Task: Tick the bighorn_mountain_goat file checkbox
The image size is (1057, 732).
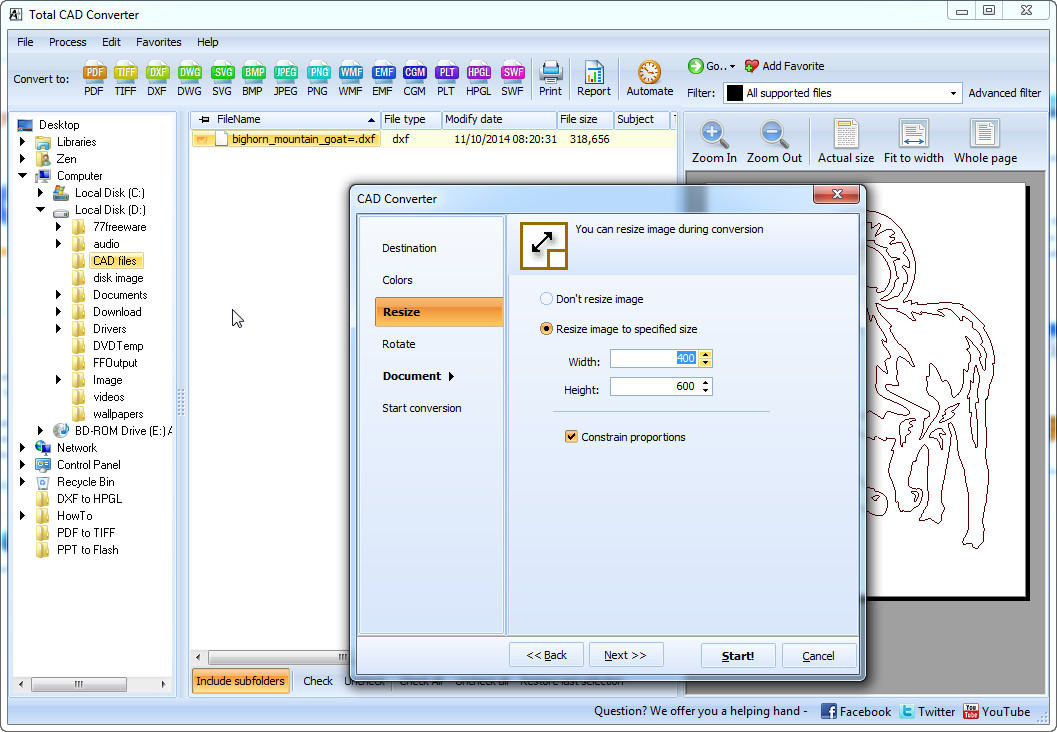Action: [202, 140]
